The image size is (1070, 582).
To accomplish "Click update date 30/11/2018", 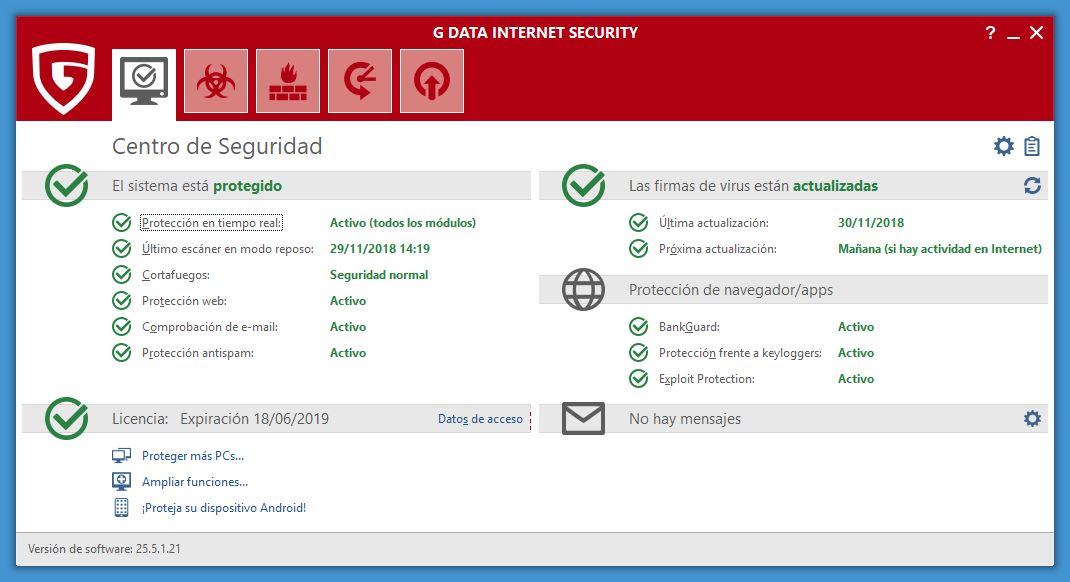I will coord(871,223).
